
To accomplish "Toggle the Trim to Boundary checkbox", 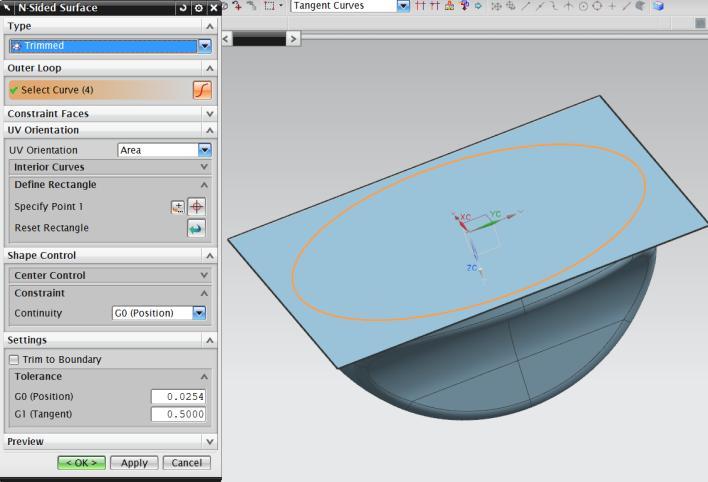I will [x=14, y=360].
